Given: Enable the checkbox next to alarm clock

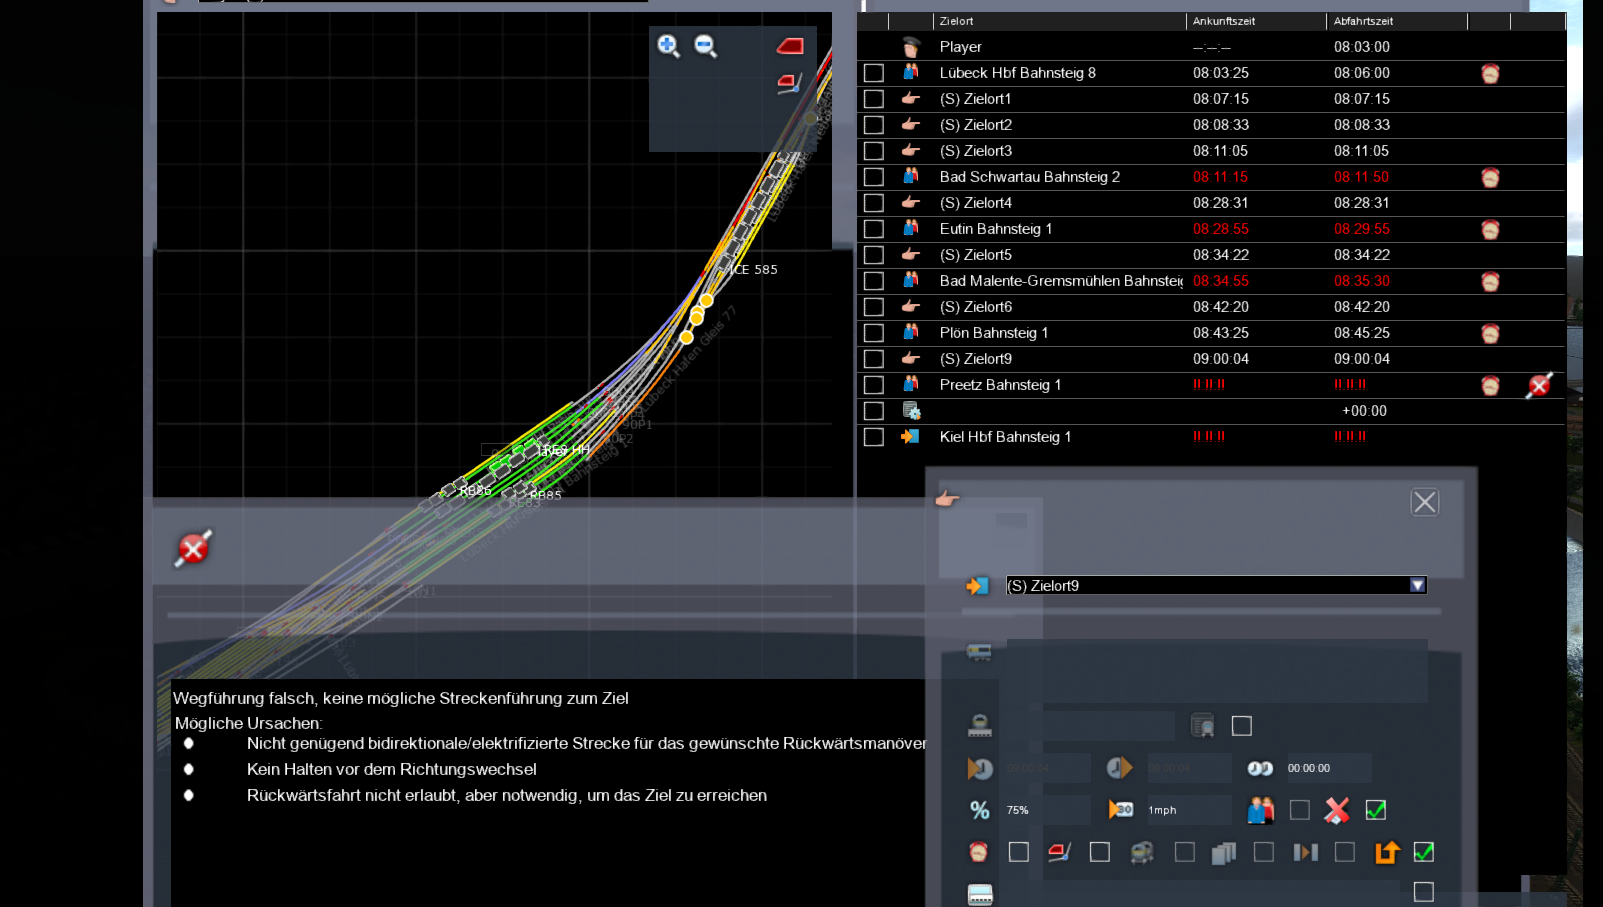Looking at the screenshot, I should click(1019, 852).
